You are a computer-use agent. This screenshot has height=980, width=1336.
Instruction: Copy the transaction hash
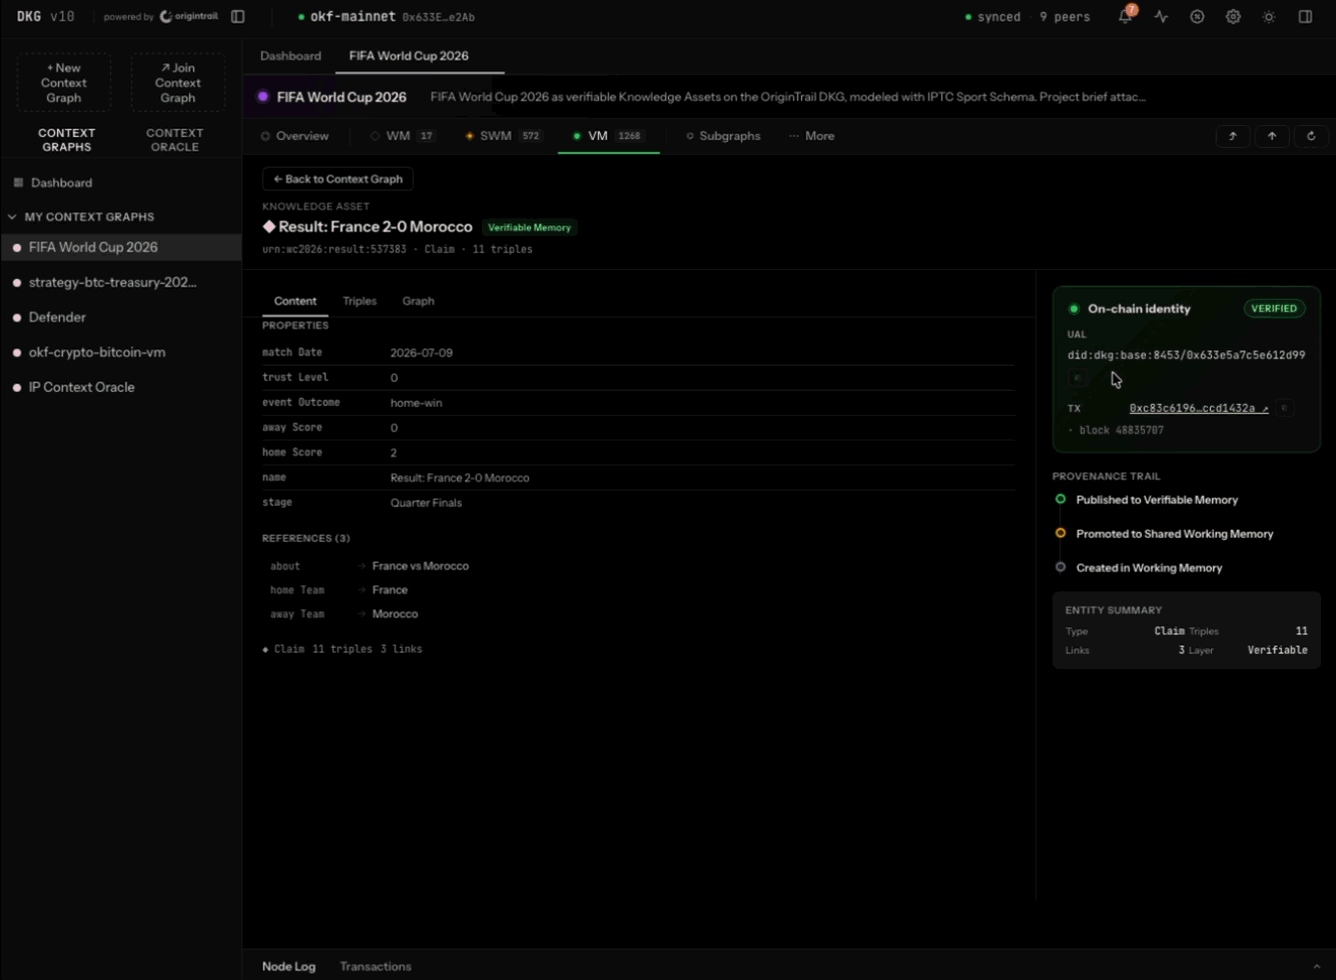point(1285,408)
